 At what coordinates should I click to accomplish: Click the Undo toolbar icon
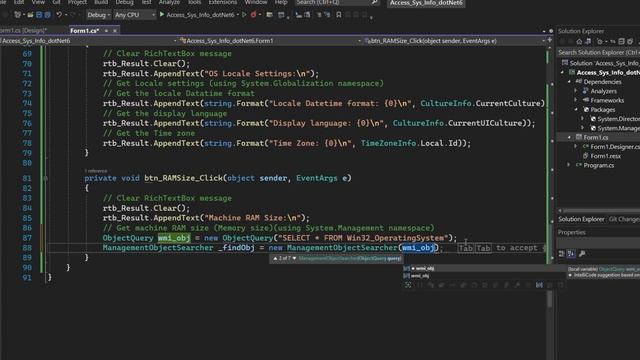(59, 15)
